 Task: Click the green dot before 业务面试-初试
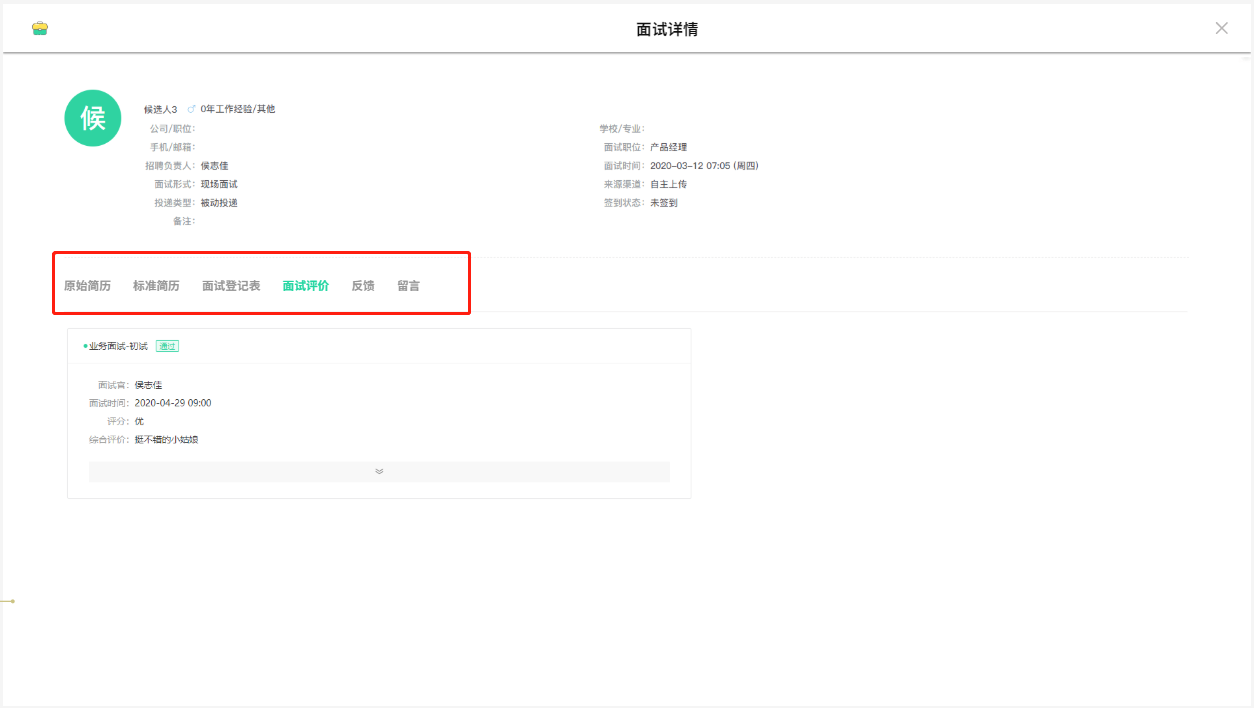[85, 346]
